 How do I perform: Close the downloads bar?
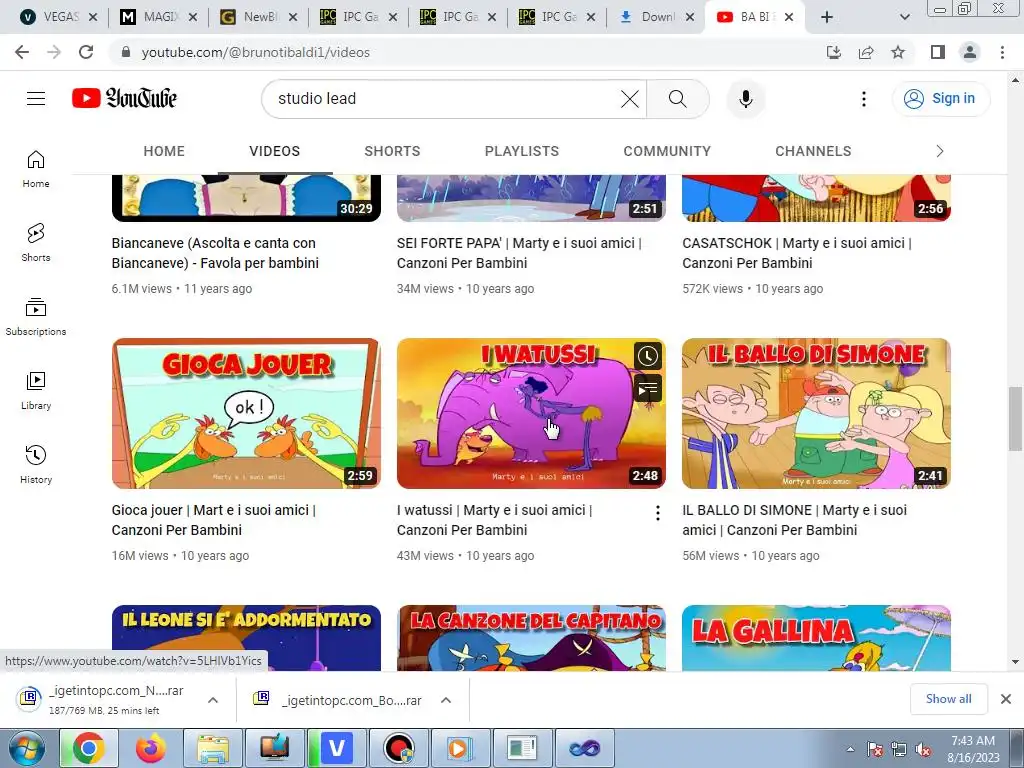pyautogui.click(x=1006, y=699)
